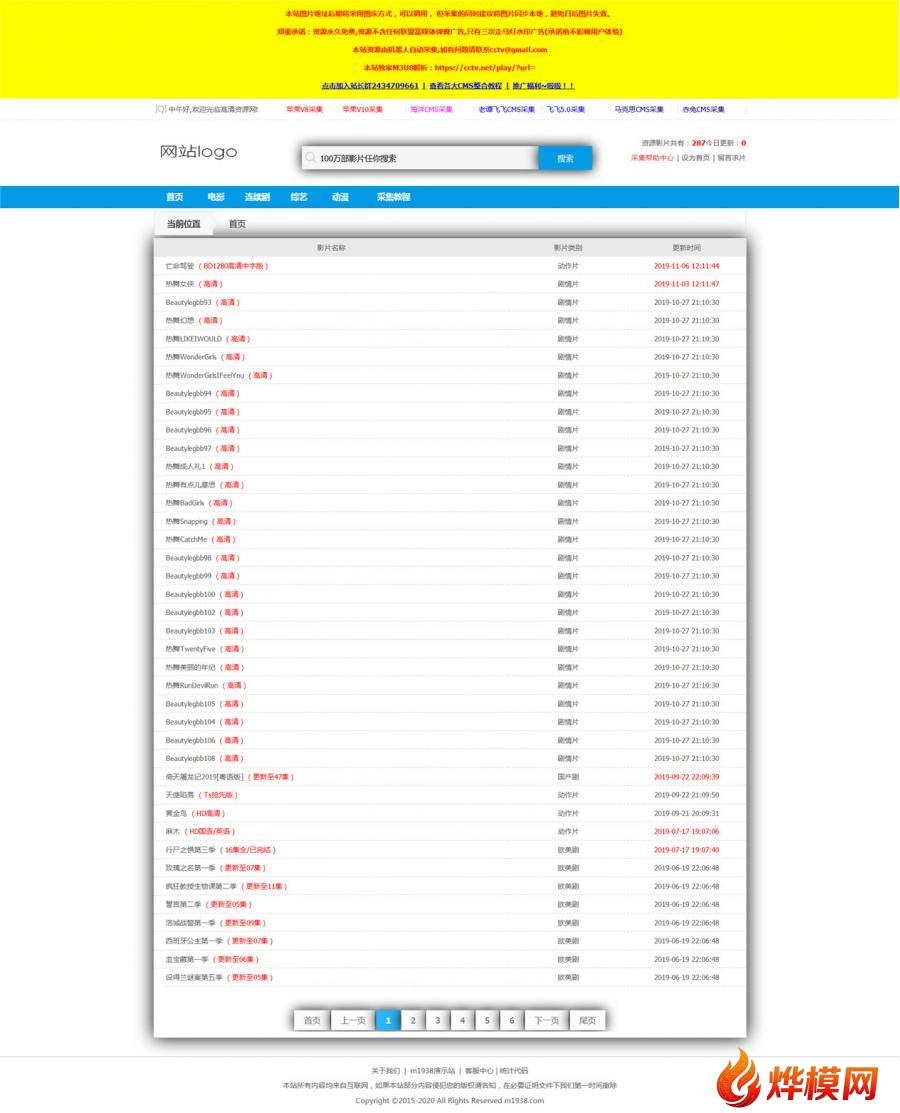Click the bookmark icon beside welcome greeting
The width and height of the screenshot is (900, 1113).
click(x=160, y=109)
